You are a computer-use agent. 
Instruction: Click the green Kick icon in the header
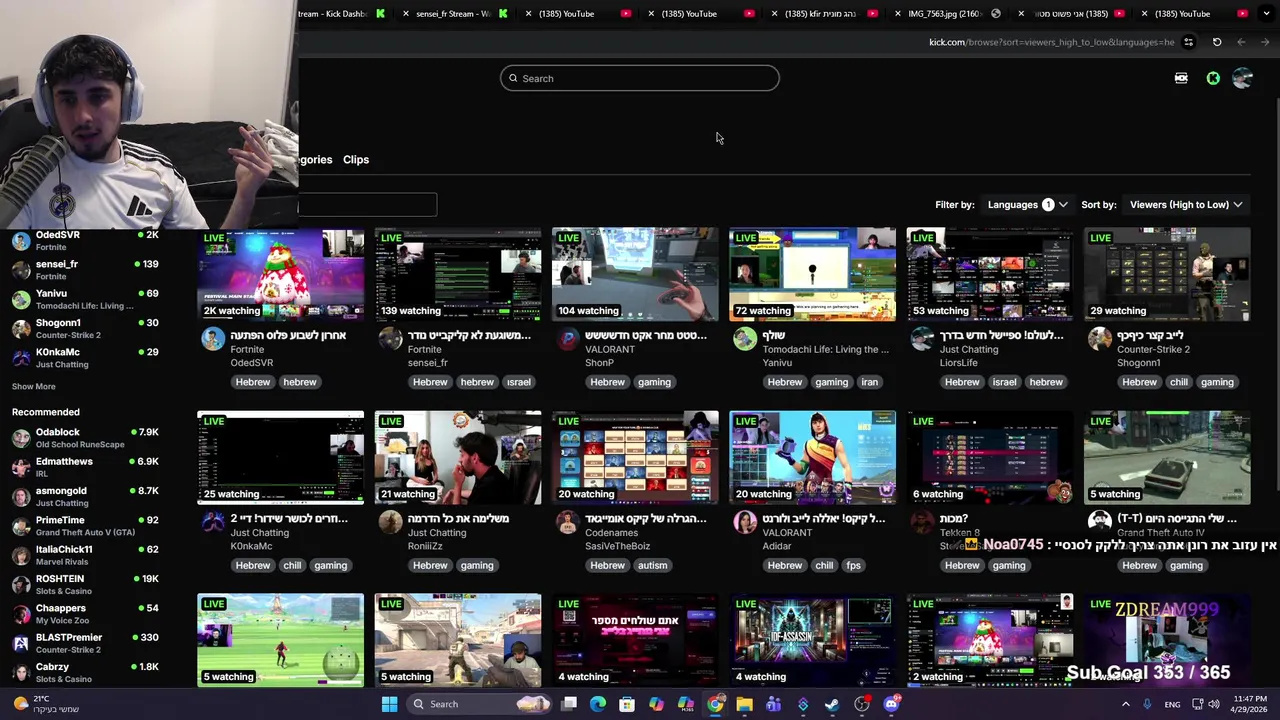tap(1213, 78)
